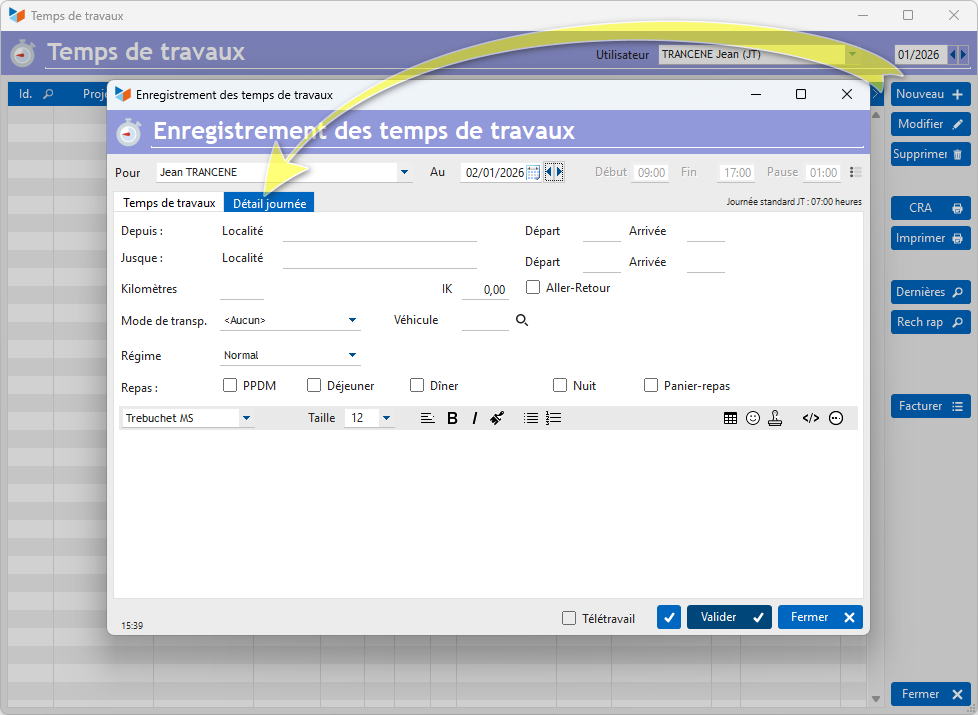This screenshot has height=715, width=978.
Task: Click the Nouveau button
Action: click(x=930, y=94)
